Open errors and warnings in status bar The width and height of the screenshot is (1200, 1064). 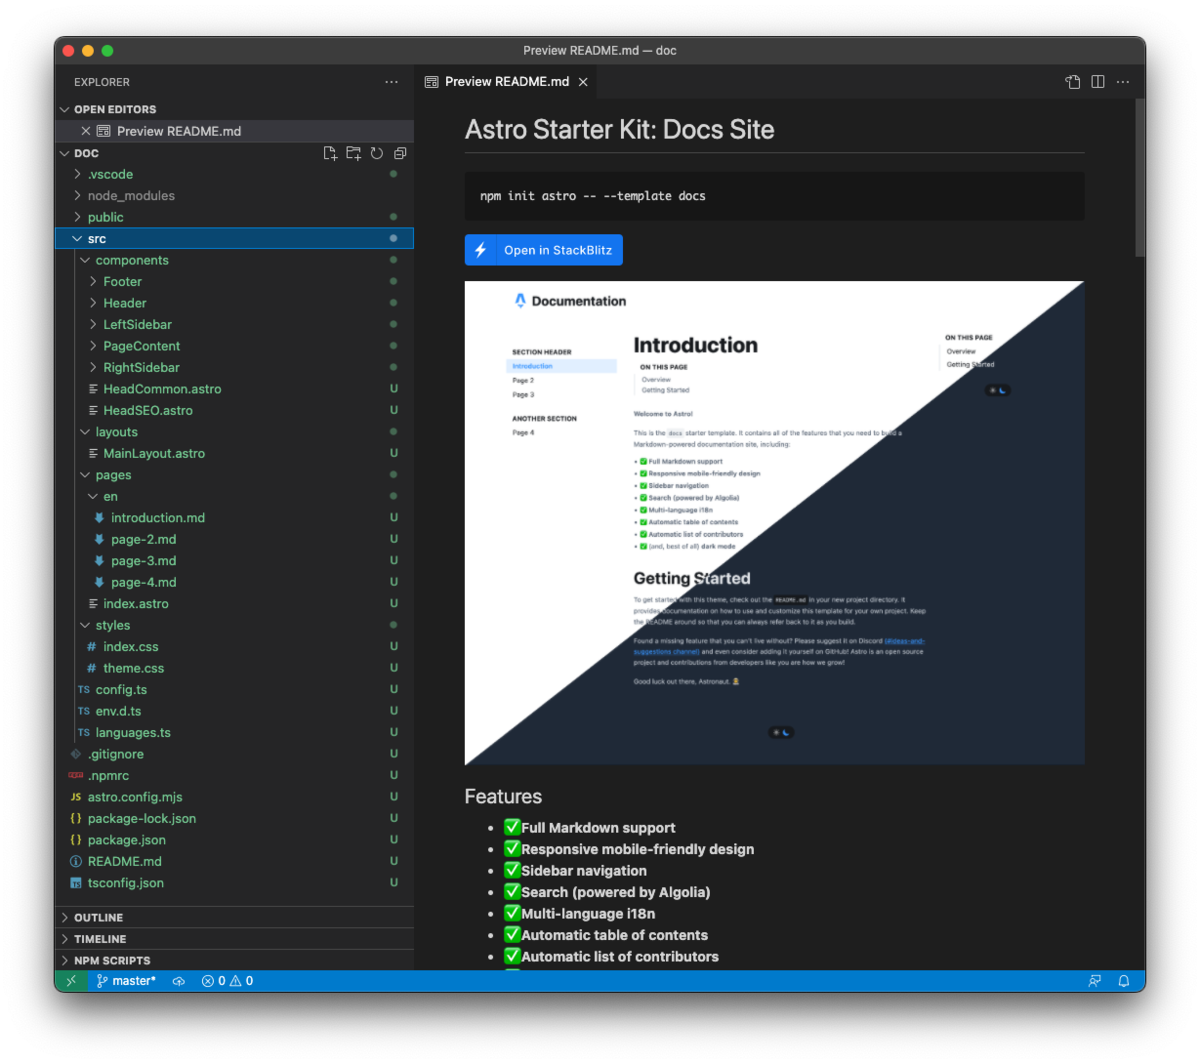coord(227,981)
